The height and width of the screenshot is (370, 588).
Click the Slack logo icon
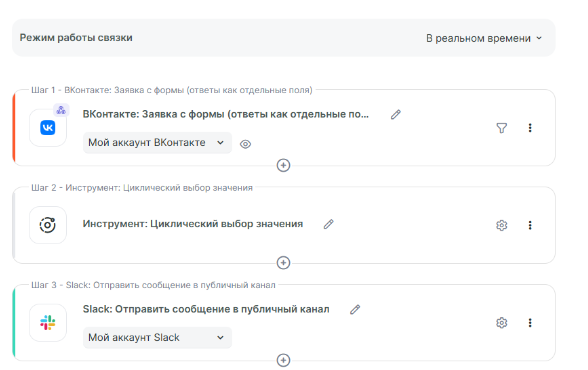pyautogui.click(x=48, y=323)
